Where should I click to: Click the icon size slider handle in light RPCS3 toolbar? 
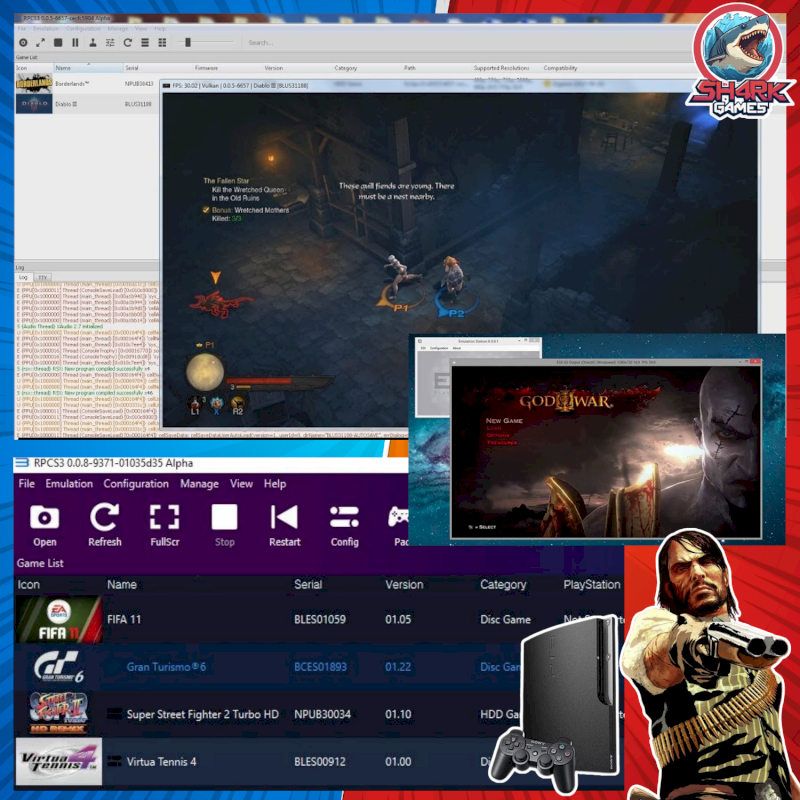point(188,42)
